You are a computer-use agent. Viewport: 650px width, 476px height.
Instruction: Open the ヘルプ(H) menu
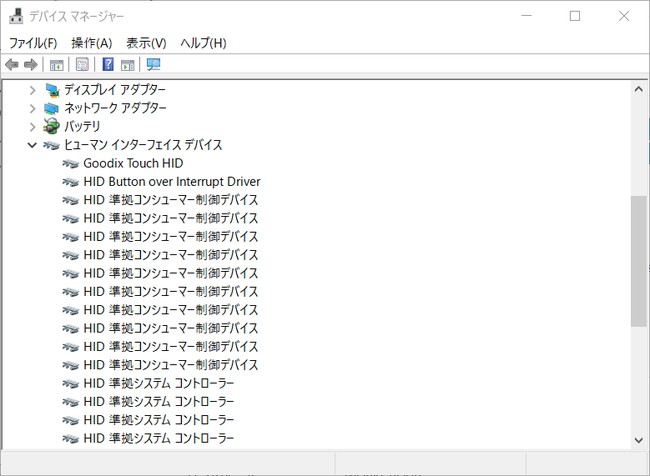[x=204, y=43]
